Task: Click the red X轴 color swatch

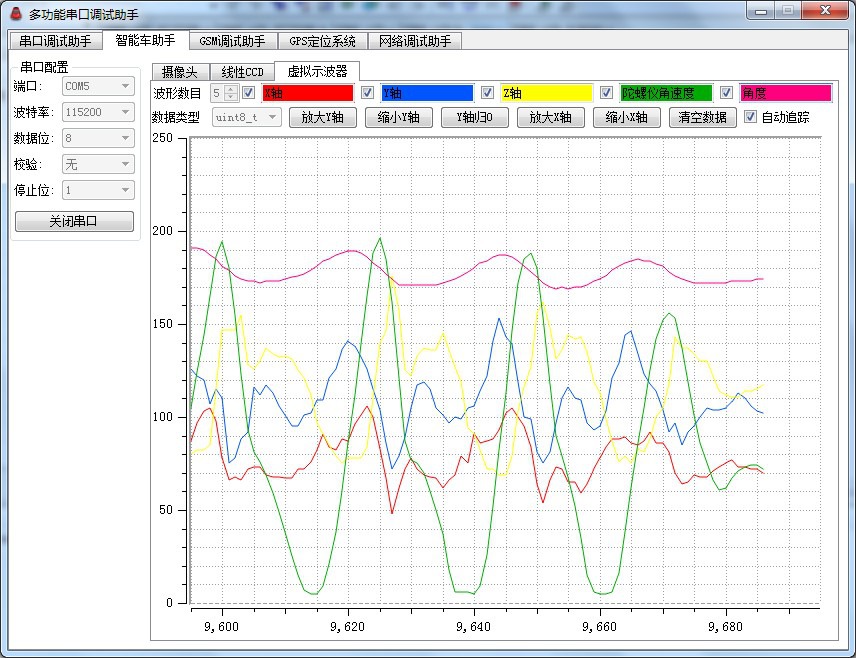Action: pos(308,93)
